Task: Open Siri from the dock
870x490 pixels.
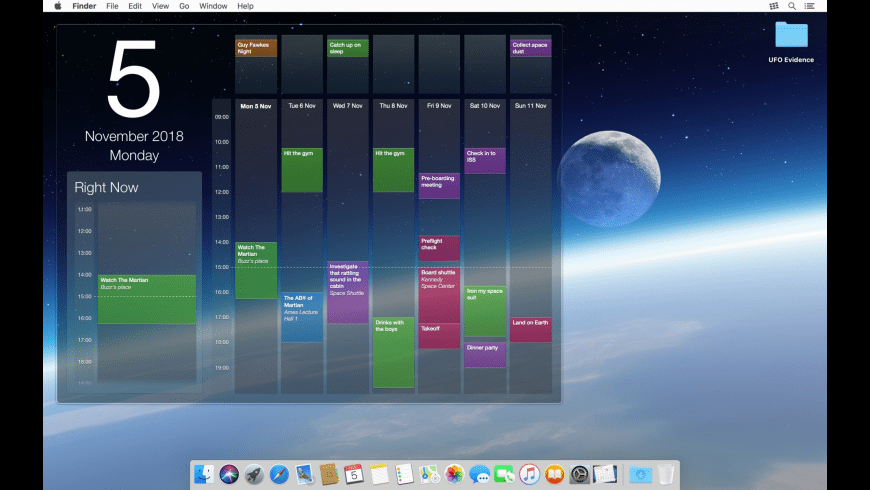Action: [229, 475]
